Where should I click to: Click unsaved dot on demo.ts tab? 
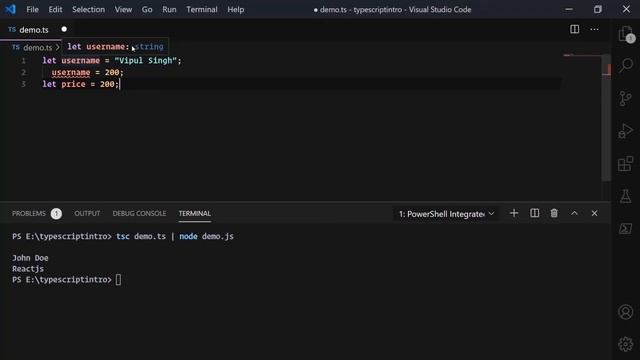(x=64, y=29)
